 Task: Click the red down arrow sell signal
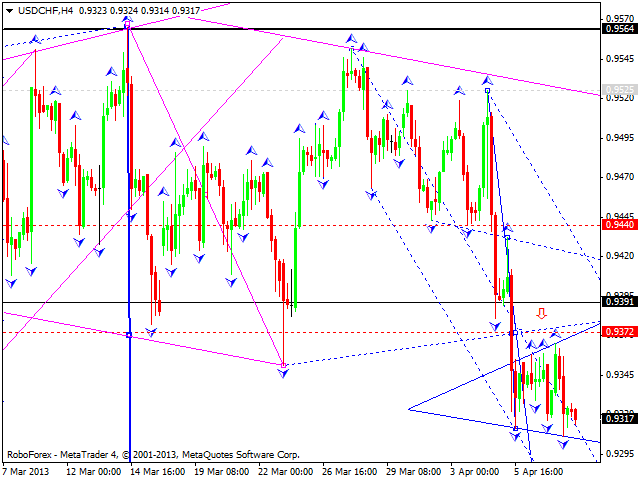[x=541, y=313]
